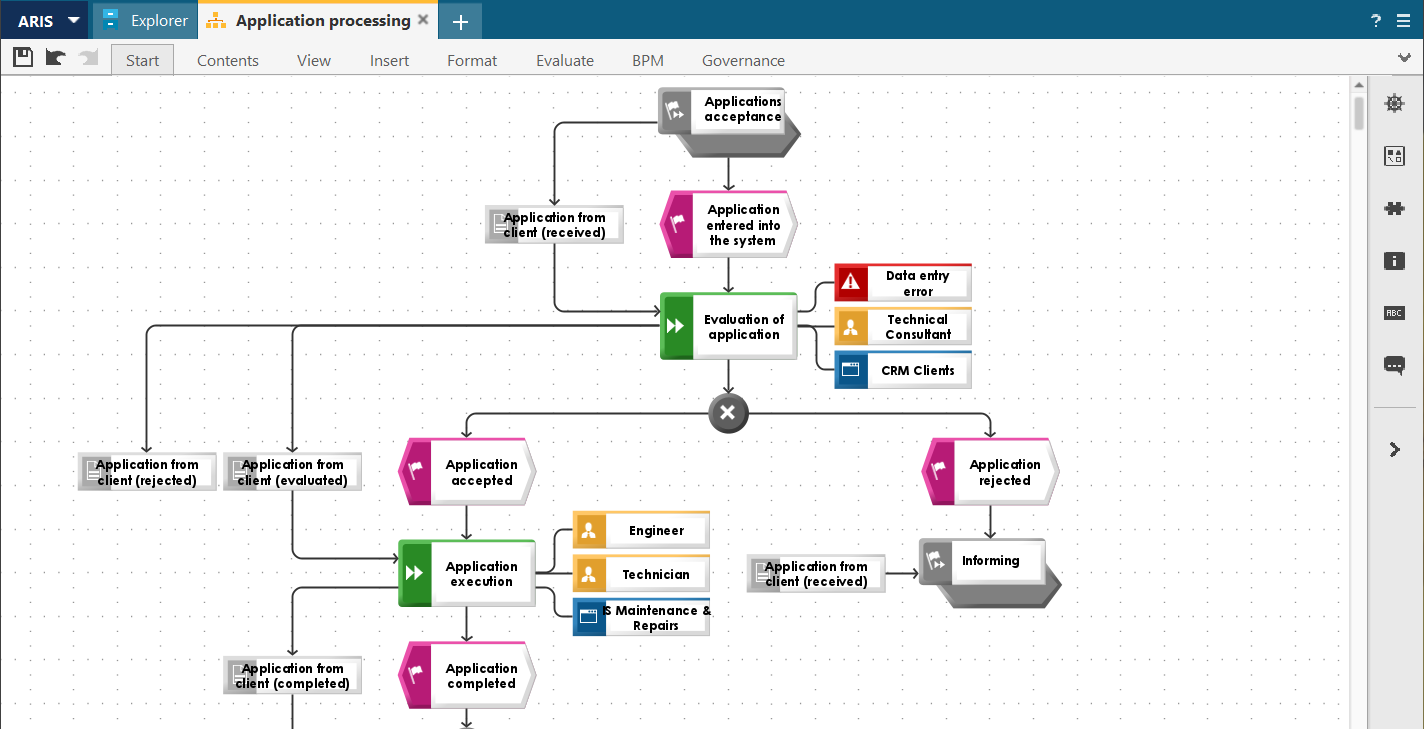Show the Attributes panel with the info icon
The width and height of the screenshot is (1424, 729).
point(1394,260)
